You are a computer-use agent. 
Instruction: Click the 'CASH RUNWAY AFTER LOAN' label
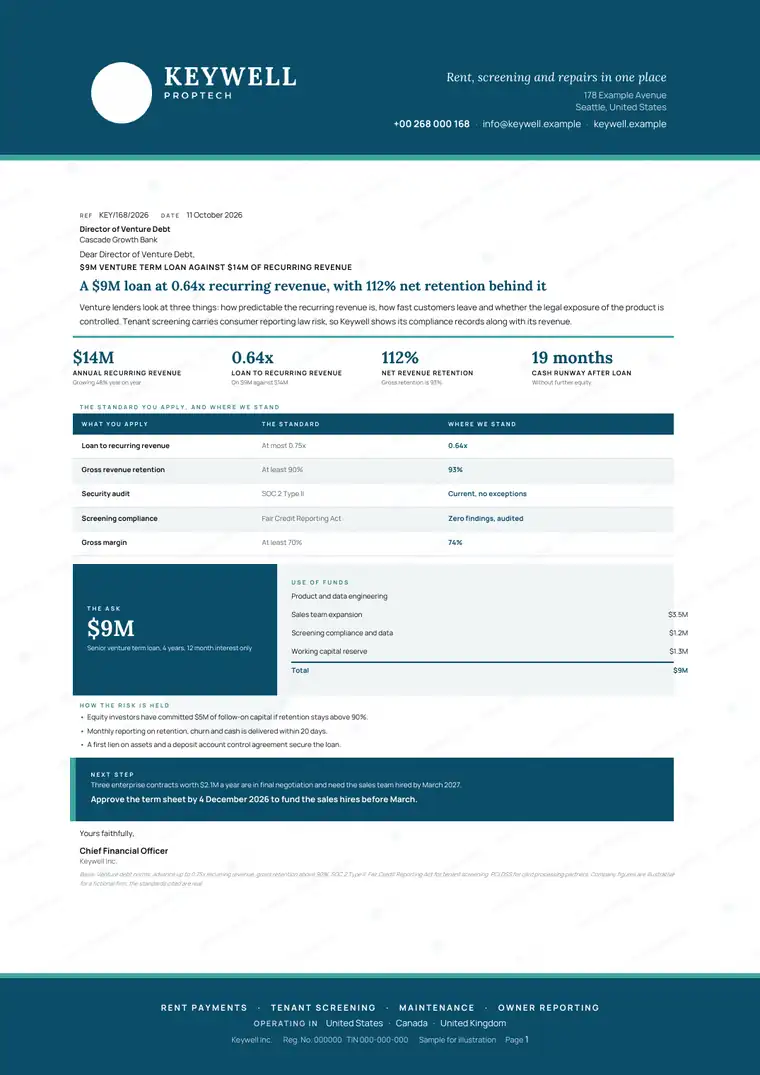pos(582,374)
